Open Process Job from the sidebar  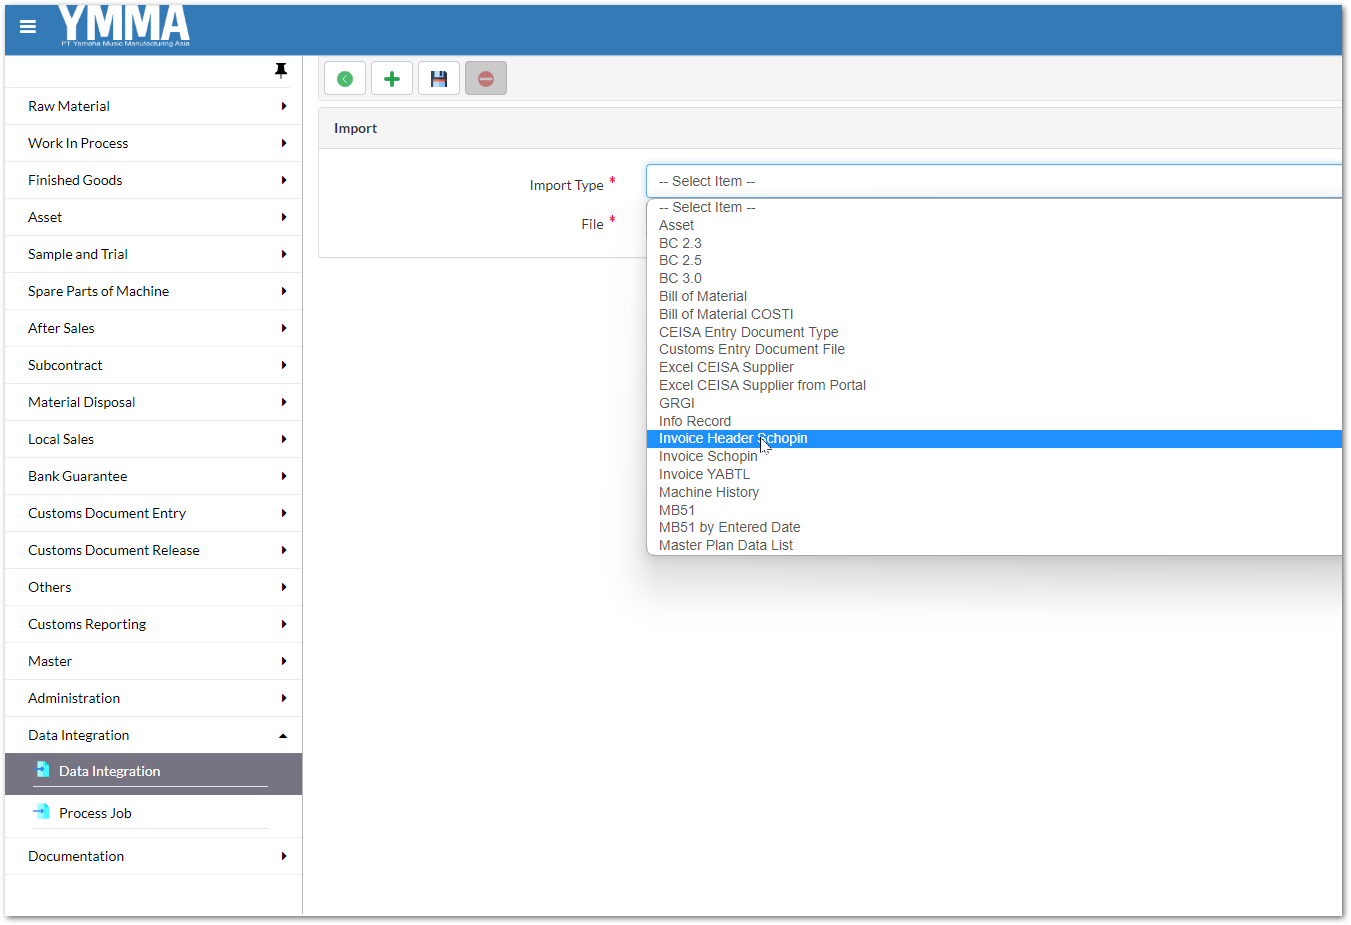(95, 813)
